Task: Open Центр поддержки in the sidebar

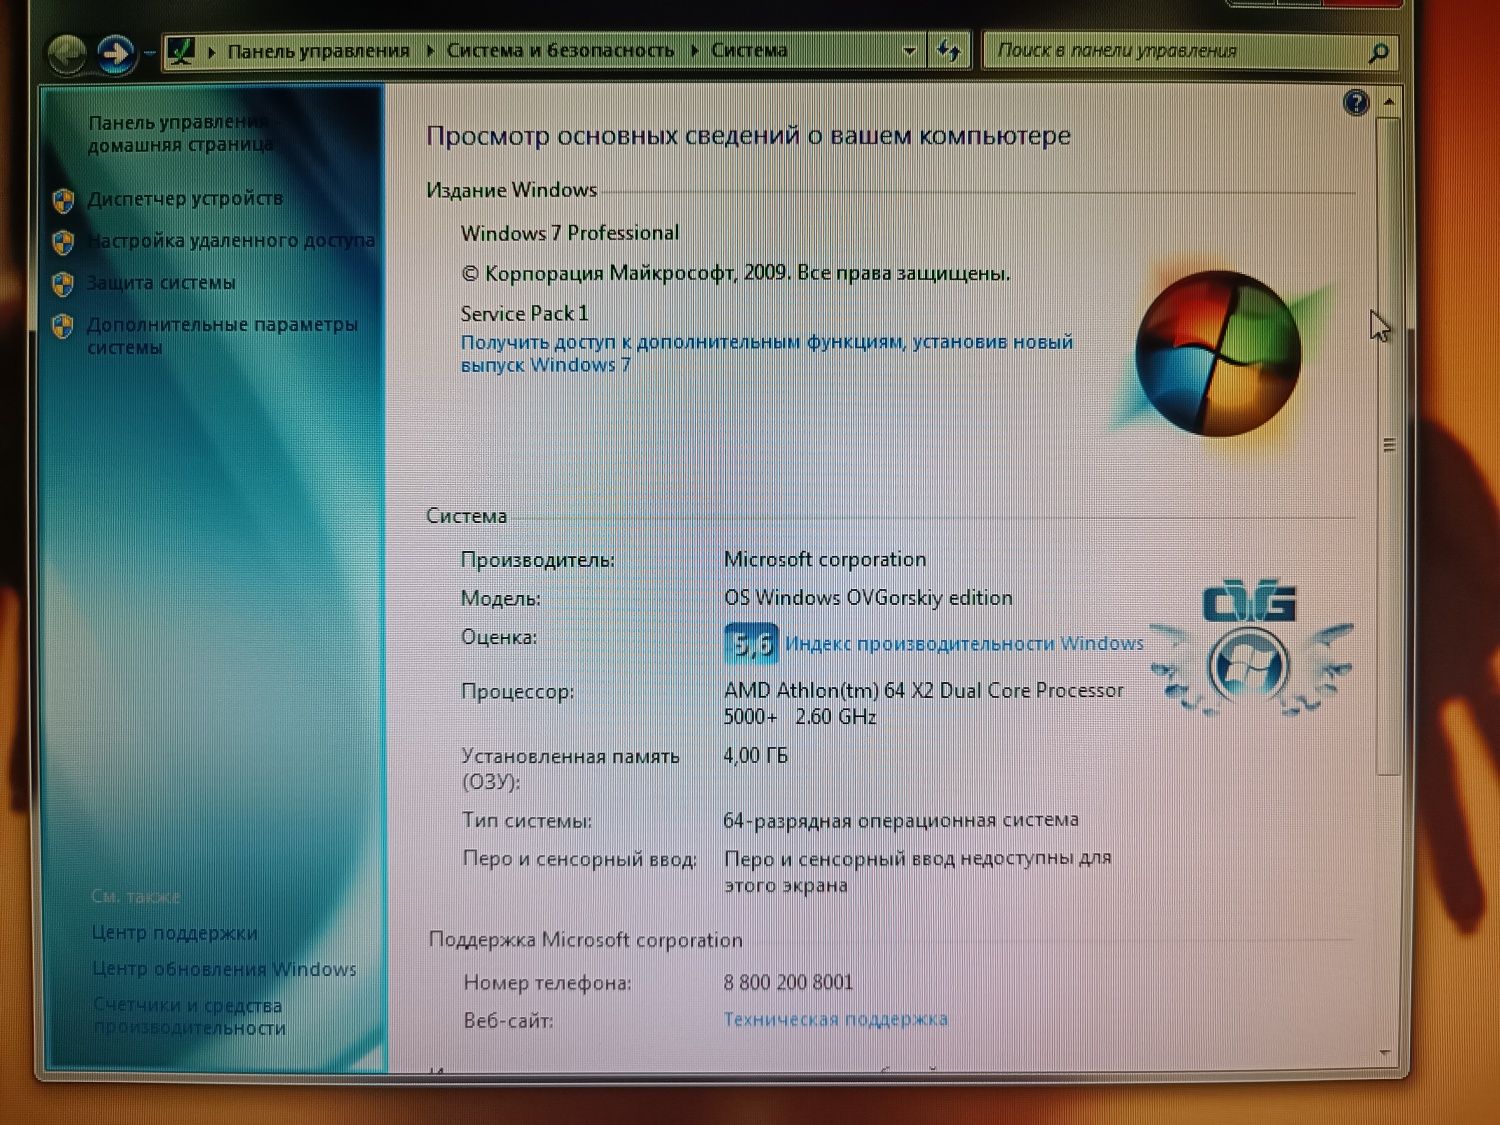Action: (174, 932)
